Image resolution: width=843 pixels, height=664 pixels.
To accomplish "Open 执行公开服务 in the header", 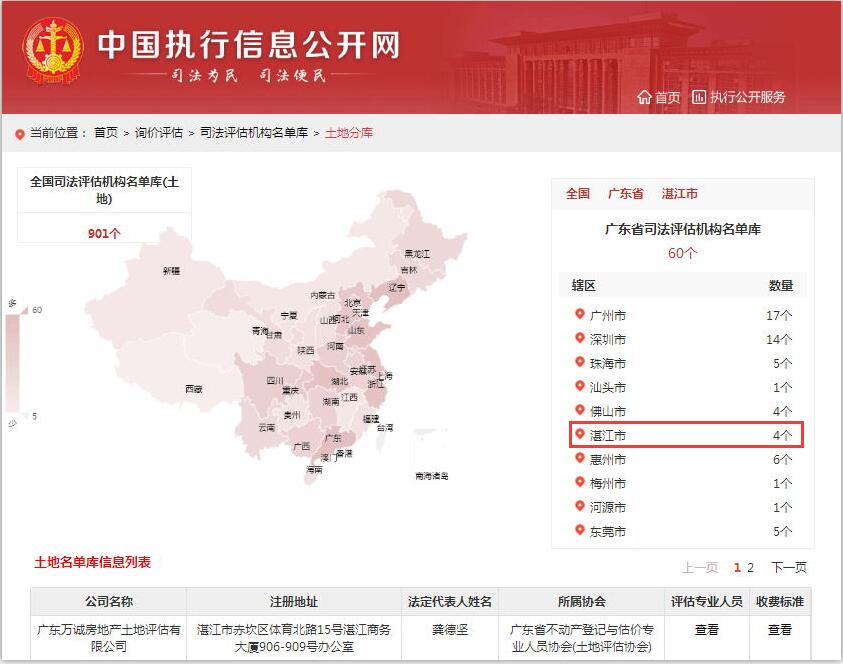I will 747,97.
